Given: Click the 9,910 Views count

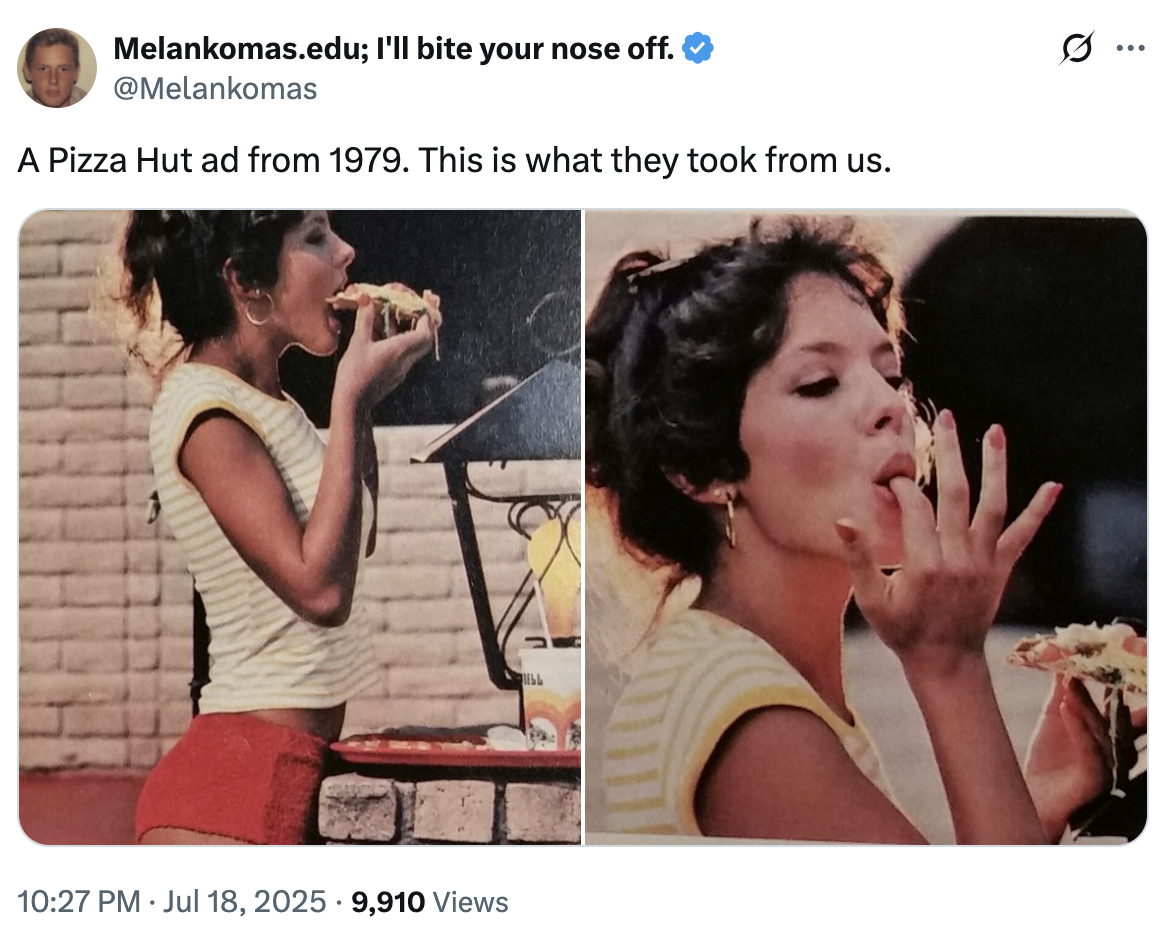Looking at the screenshot, I should 430,902.
